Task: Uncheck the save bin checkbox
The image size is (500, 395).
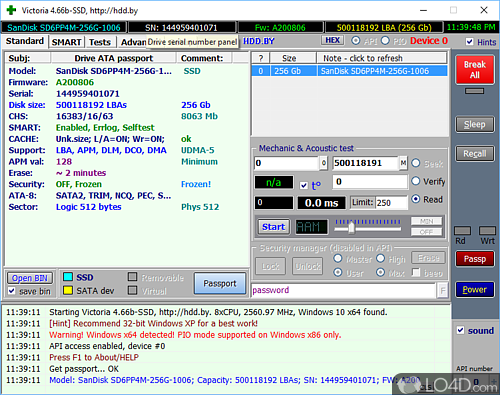Action: 12,291
